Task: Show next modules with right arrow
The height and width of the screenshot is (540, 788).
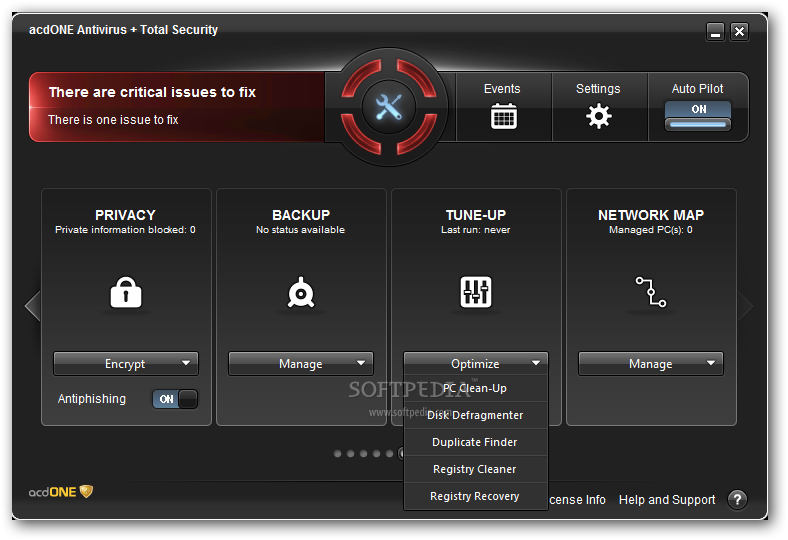Action: pyautogui.click(x=745, y=305)
